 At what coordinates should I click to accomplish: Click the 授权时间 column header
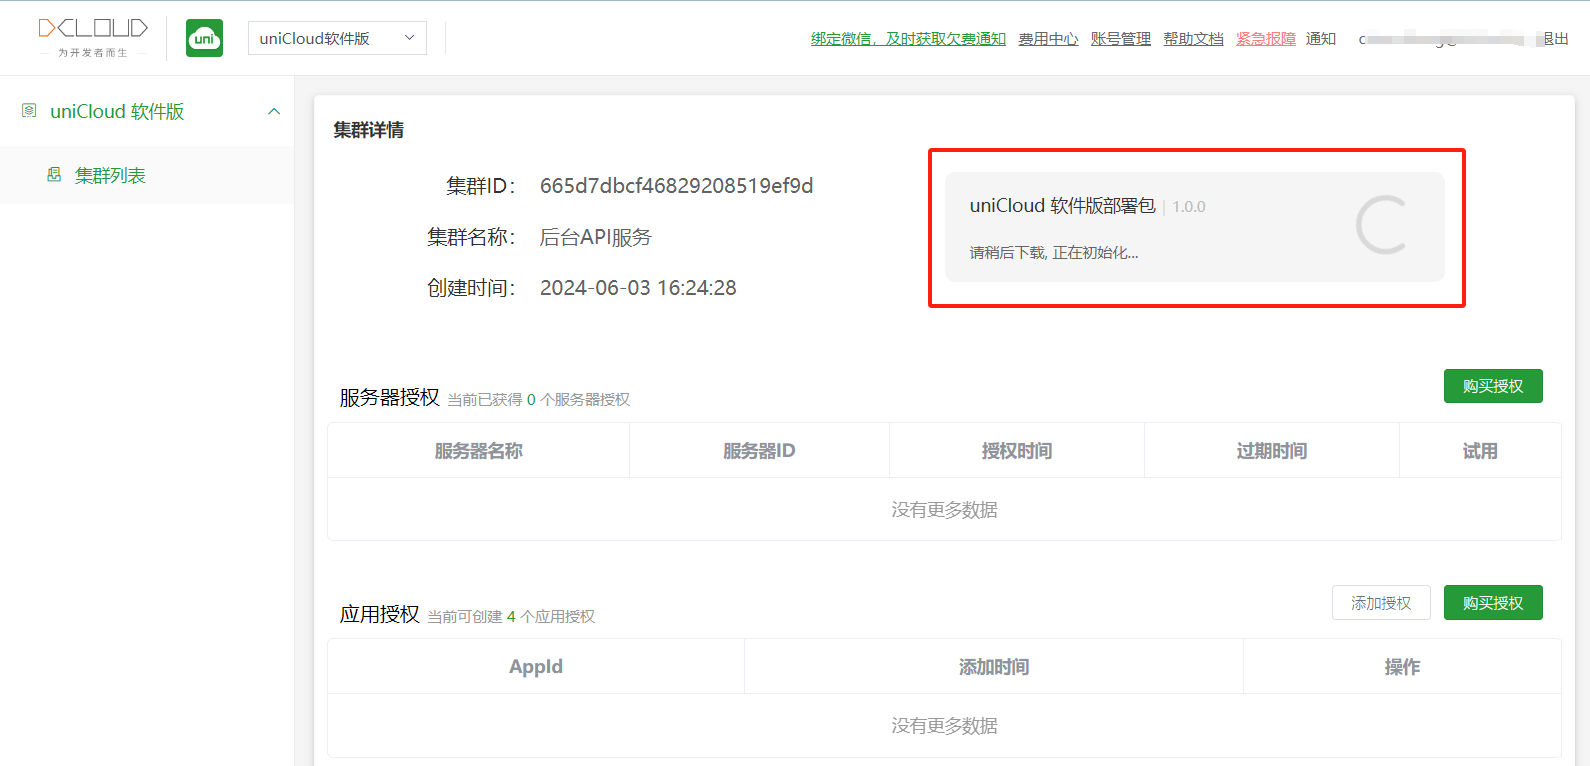click(1017, 451)
